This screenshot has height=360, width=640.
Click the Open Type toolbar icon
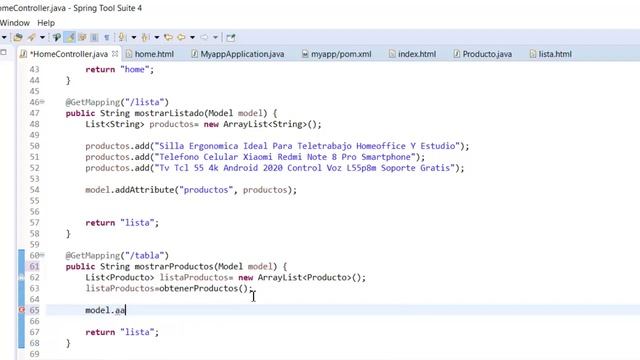[18, 38]
